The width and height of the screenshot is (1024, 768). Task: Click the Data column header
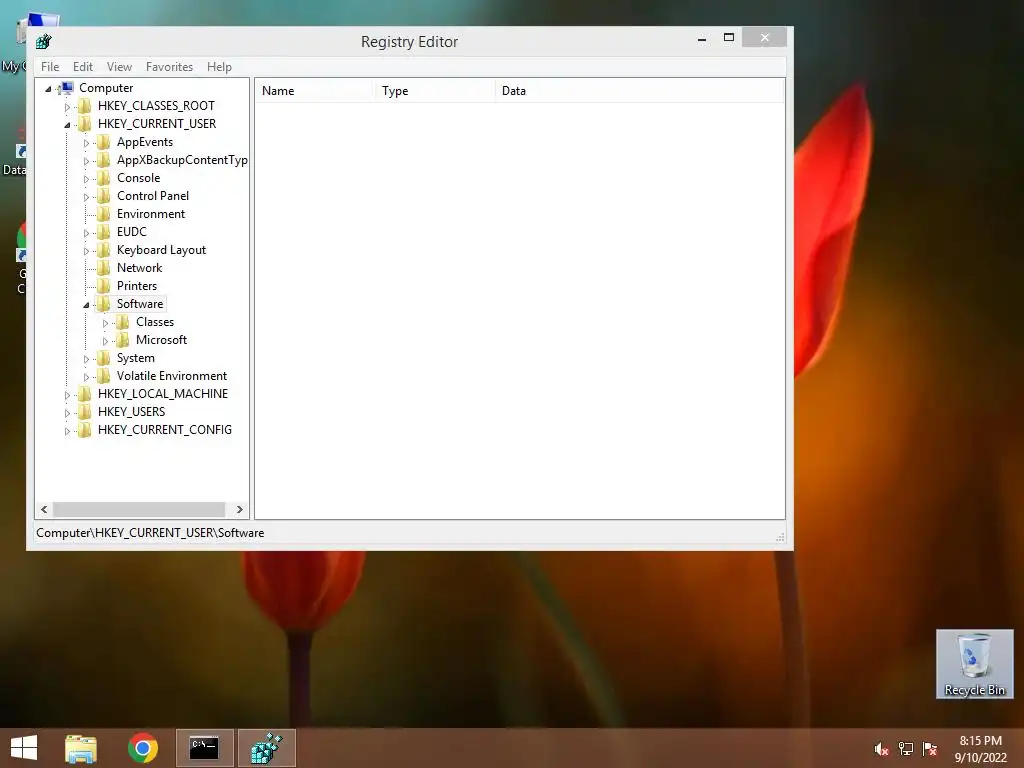639,91
